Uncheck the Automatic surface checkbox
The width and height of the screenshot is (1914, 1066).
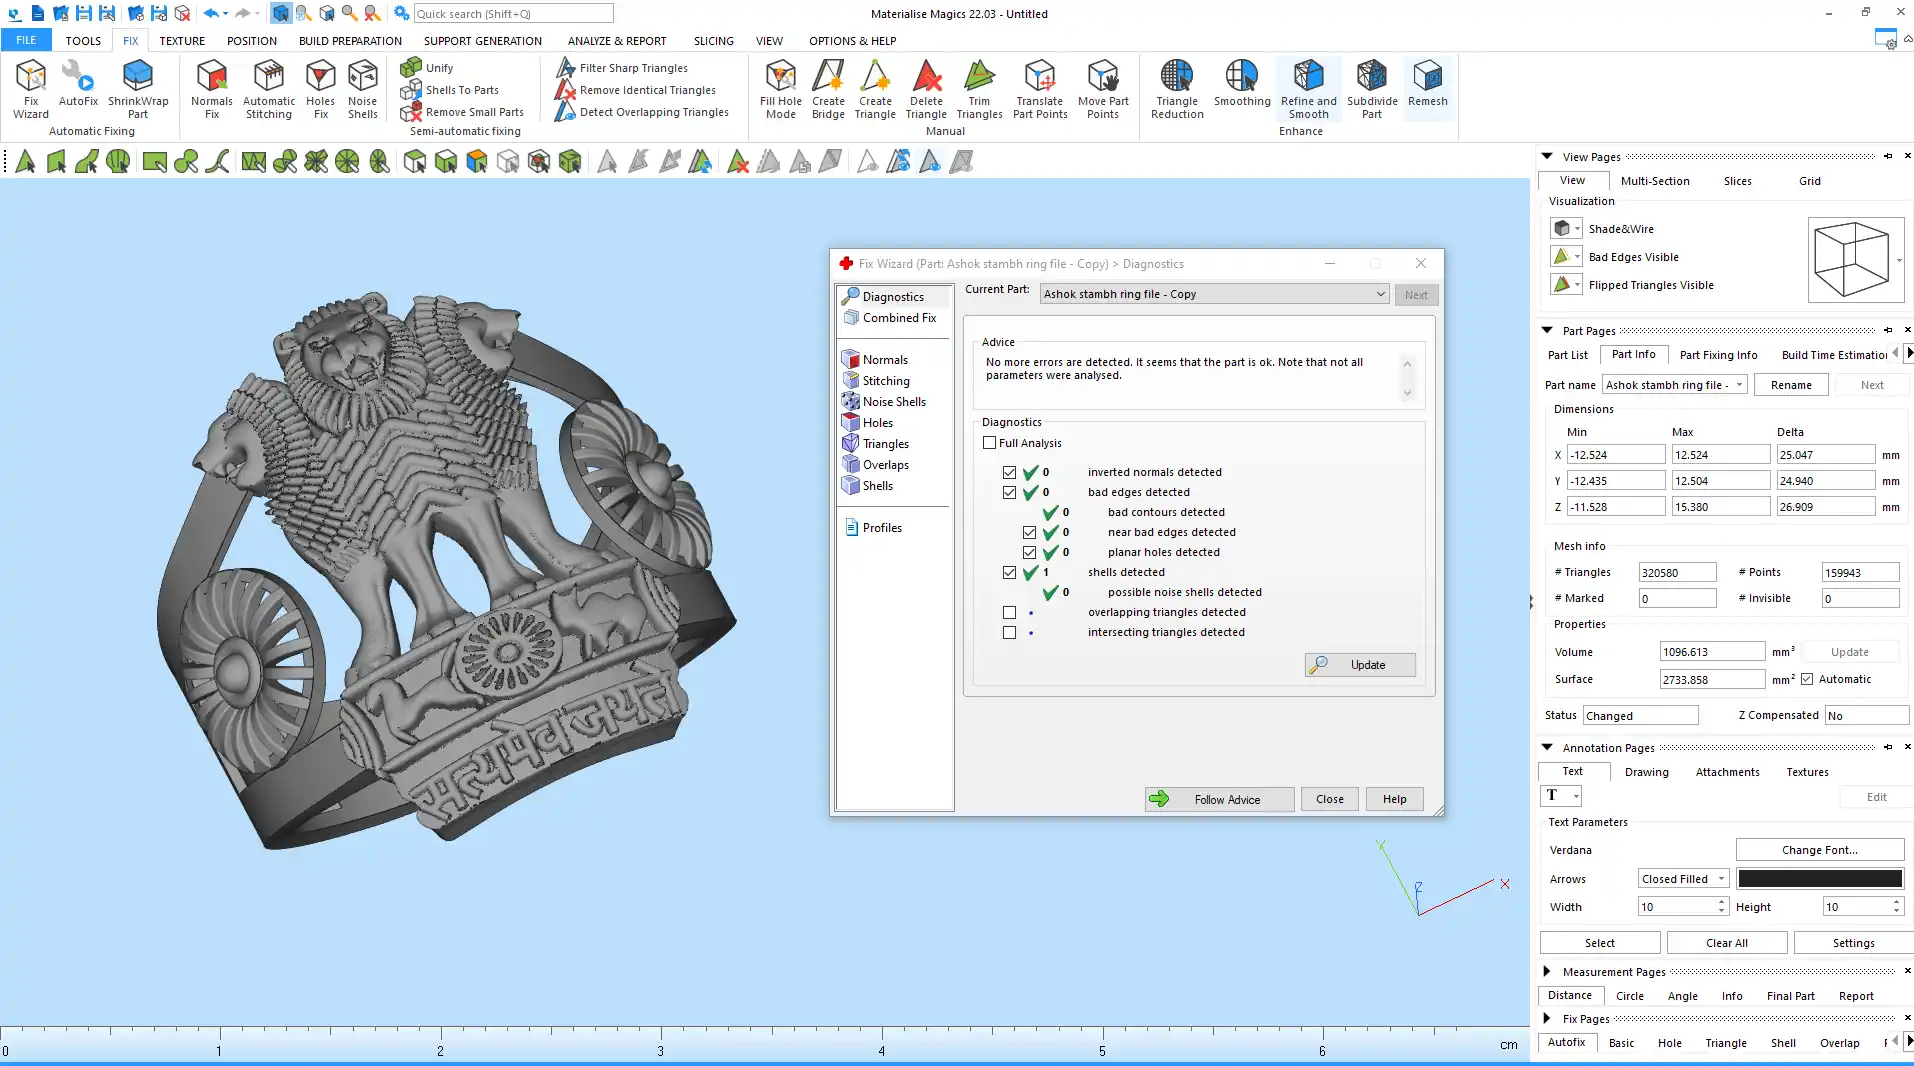coord(1807,679)
